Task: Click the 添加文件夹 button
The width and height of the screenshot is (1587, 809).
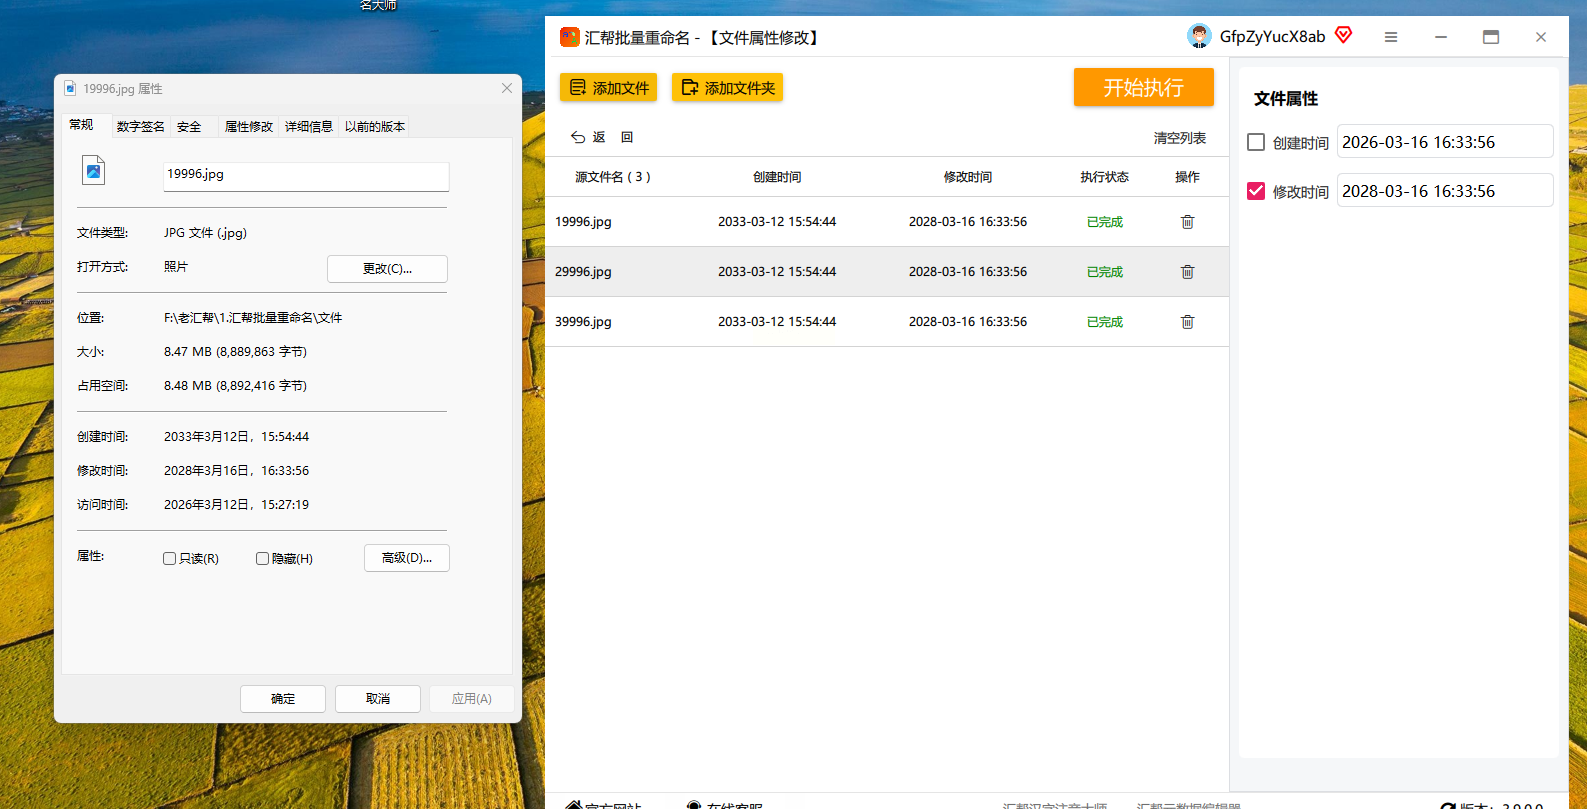Action: (x=727, y=88)
